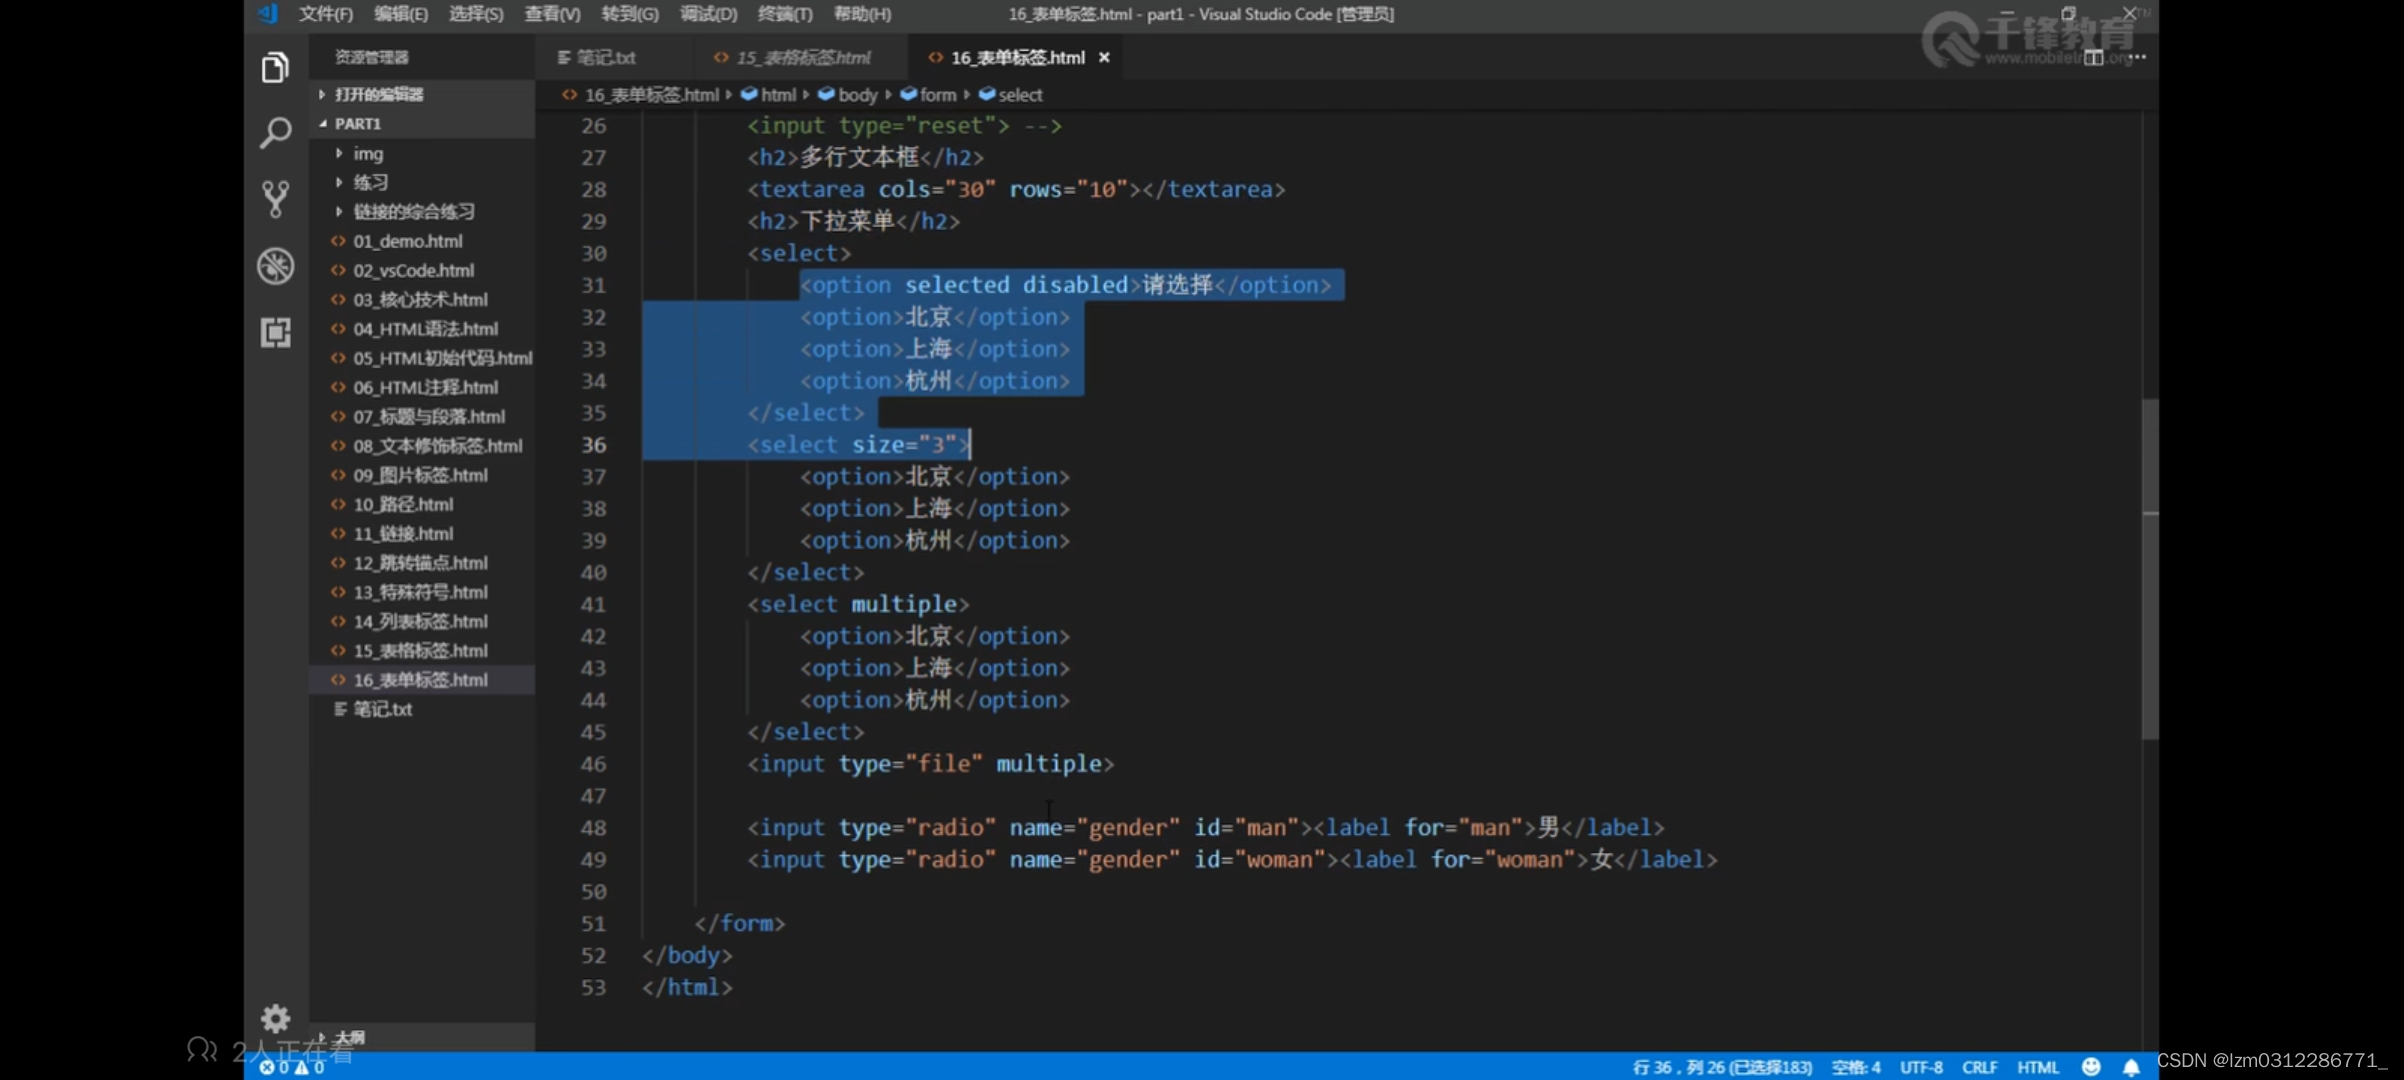The height and width of the screenshot is (1080, 2404).
Task: Open the editor more actions ellipsis
Action: (x=2137, y=57)
